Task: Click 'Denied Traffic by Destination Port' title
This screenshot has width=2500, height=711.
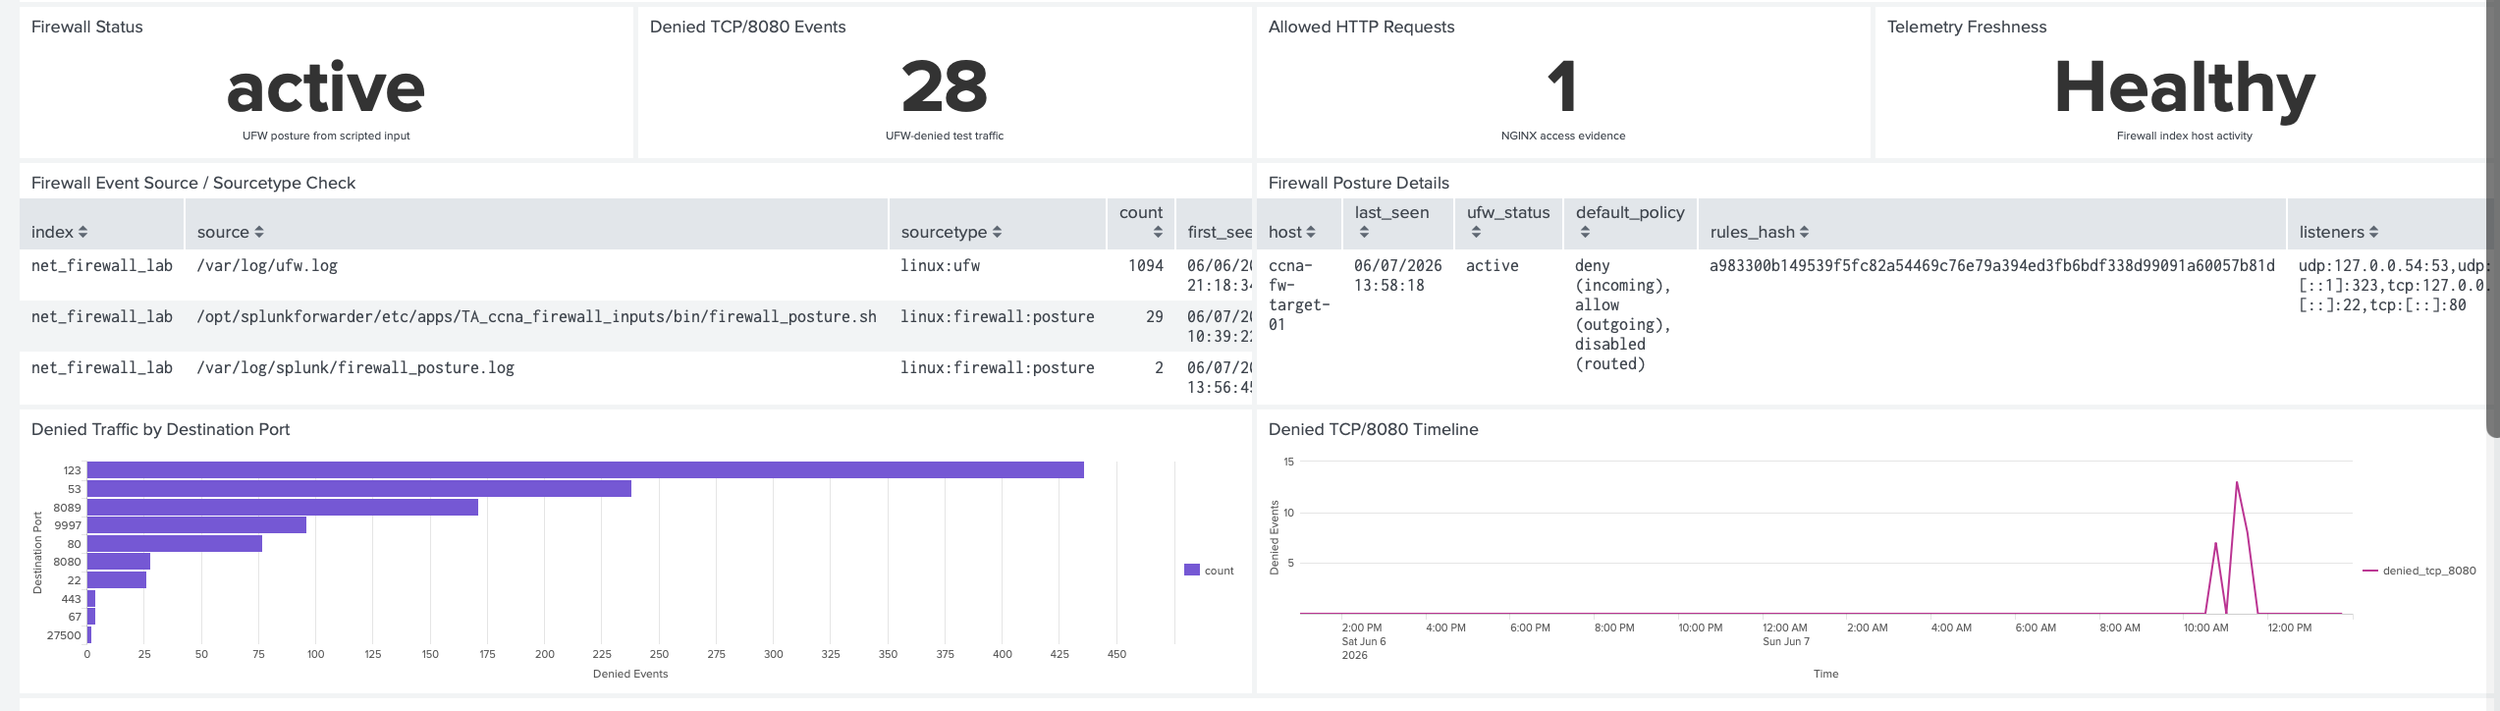Action: [x=160, y=430]
